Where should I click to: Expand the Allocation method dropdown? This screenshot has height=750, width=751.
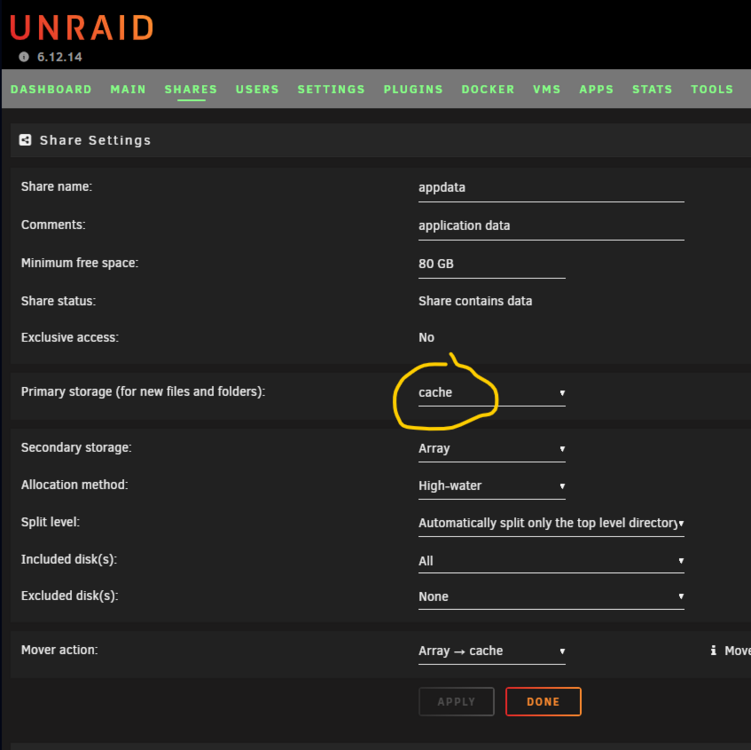[491, 486]
